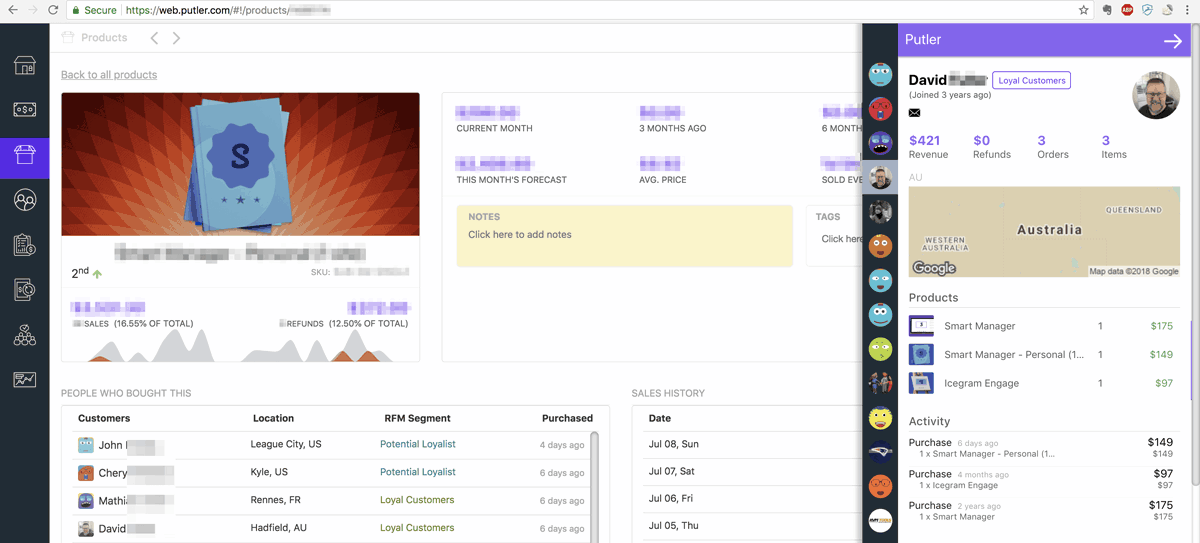The height and width of the screenshot is (543, 1200).
Task: Click the Back to all products link
Action: 109,75
